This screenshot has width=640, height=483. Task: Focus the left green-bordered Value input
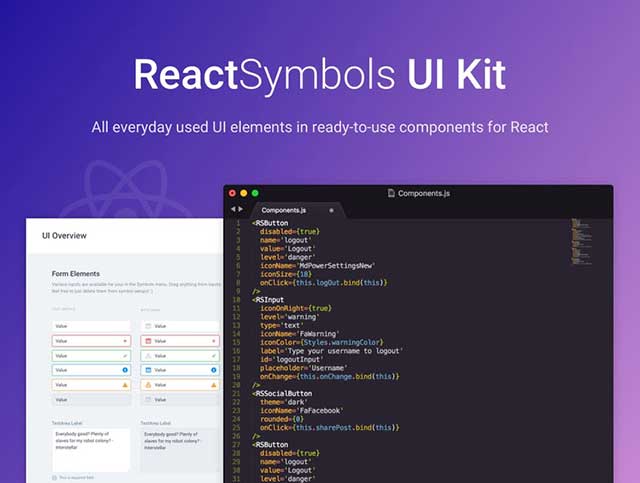(91, 356)
